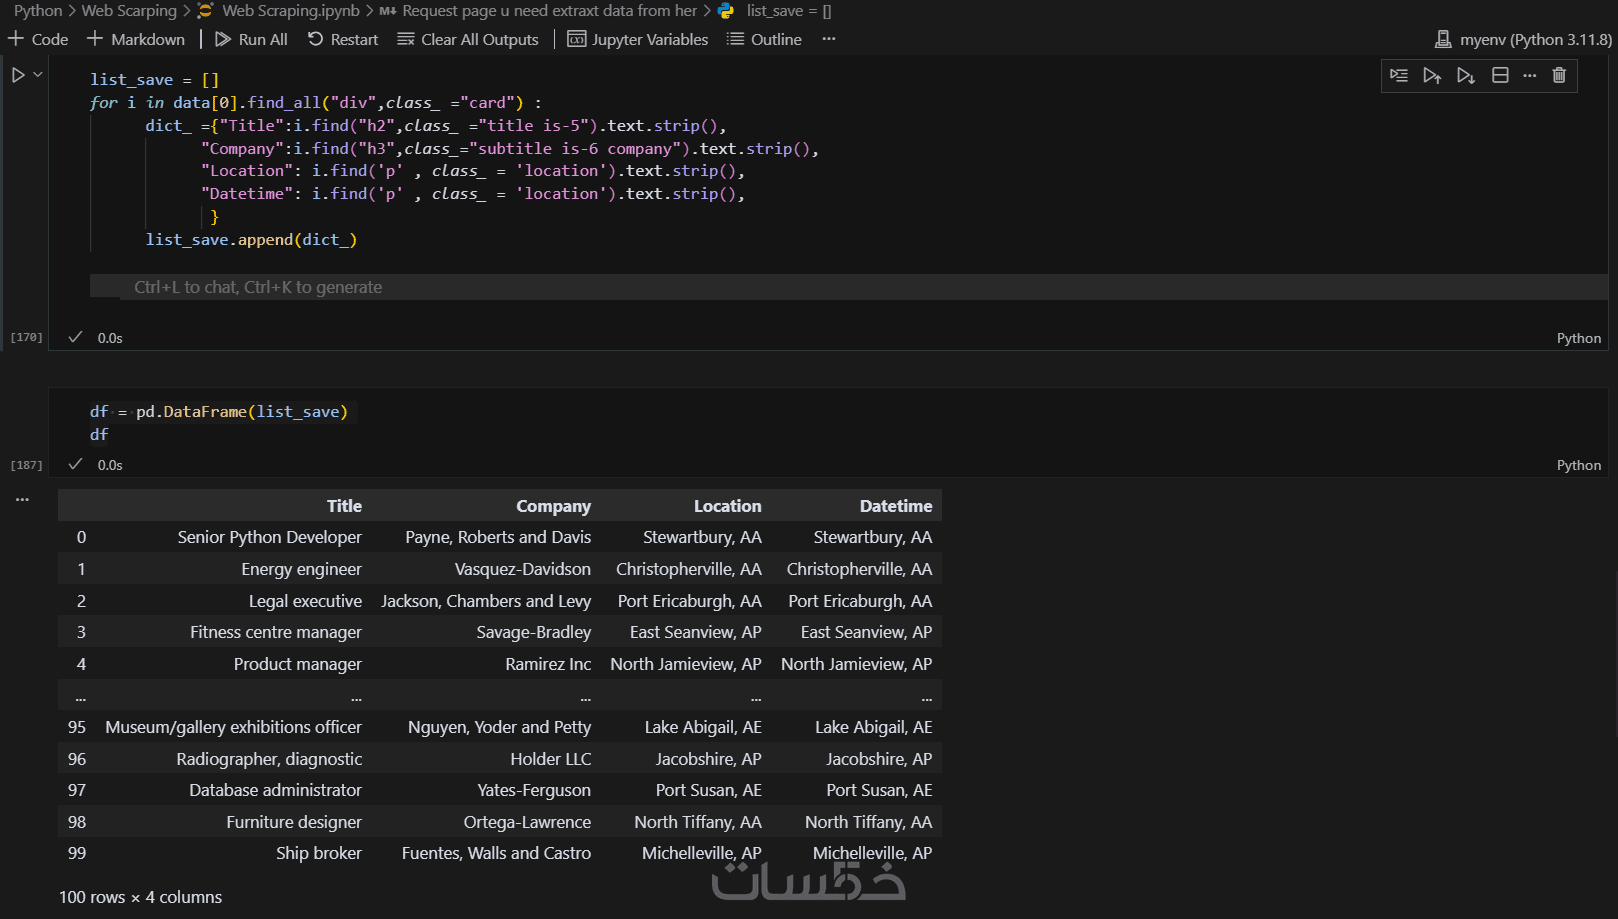Click the Web Scarping folder breadcrumb

point(128,11)
